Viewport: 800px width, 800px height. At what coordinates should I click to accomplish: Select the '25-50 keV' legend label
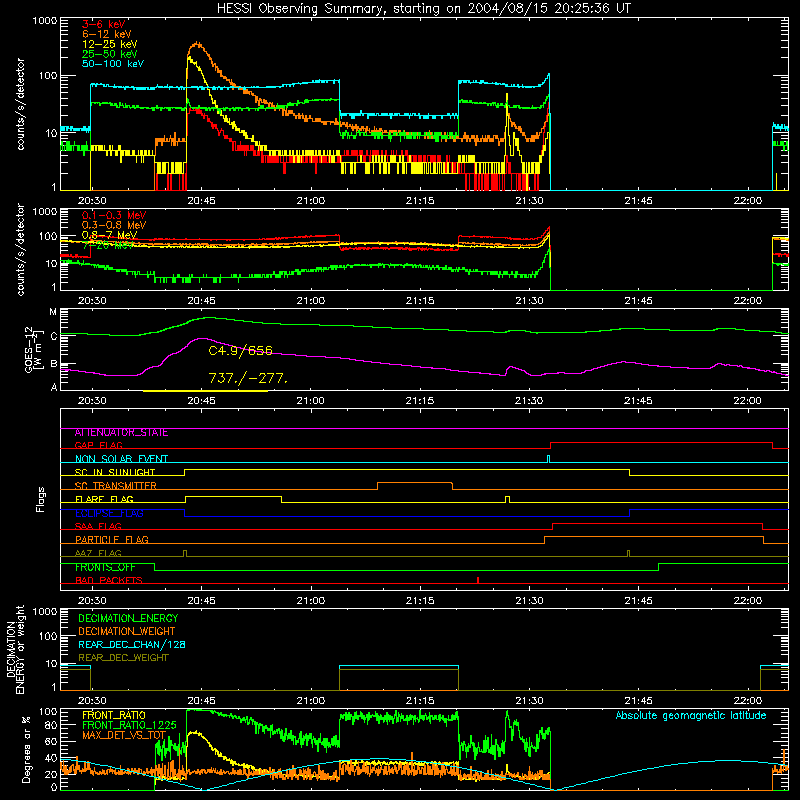110,54
